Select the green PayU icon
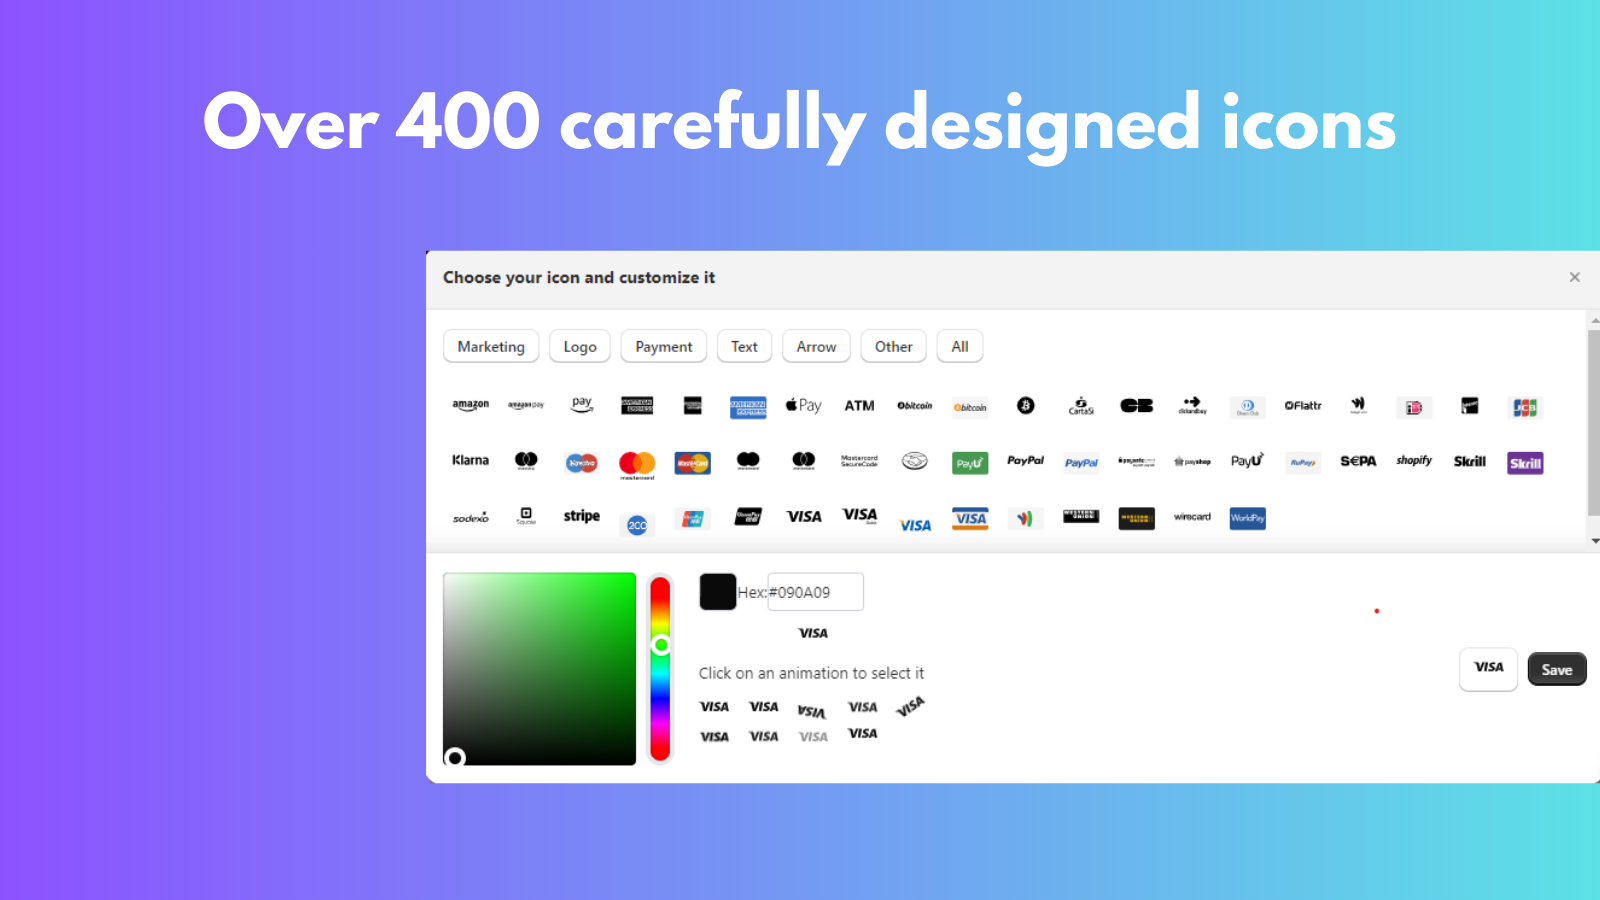Screen dimensions: 1600x900 [x=968, y=462]
